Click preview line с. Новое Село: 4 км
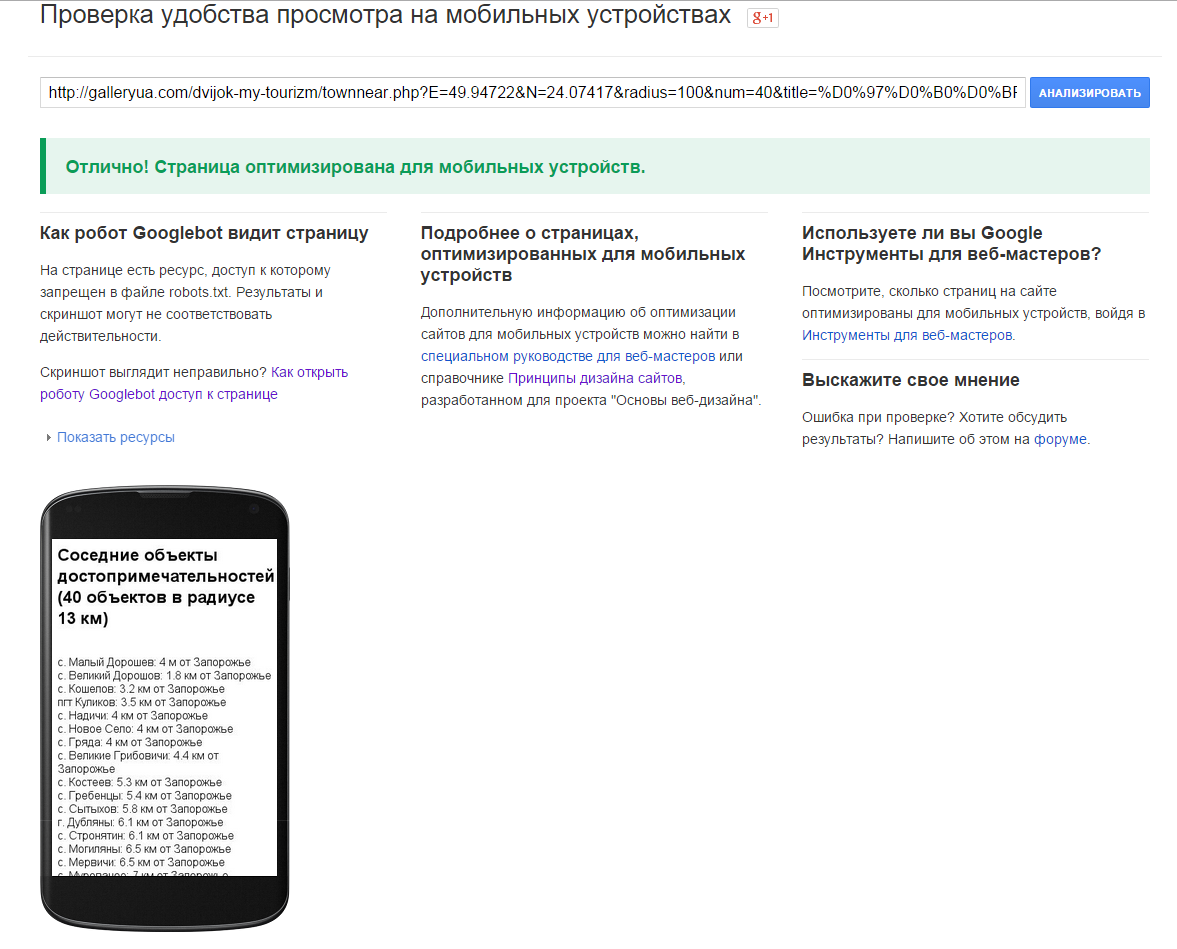Image resolution: width=1177 pixels, height=949 pixels. pyautogui.click(x=146, y=729)
